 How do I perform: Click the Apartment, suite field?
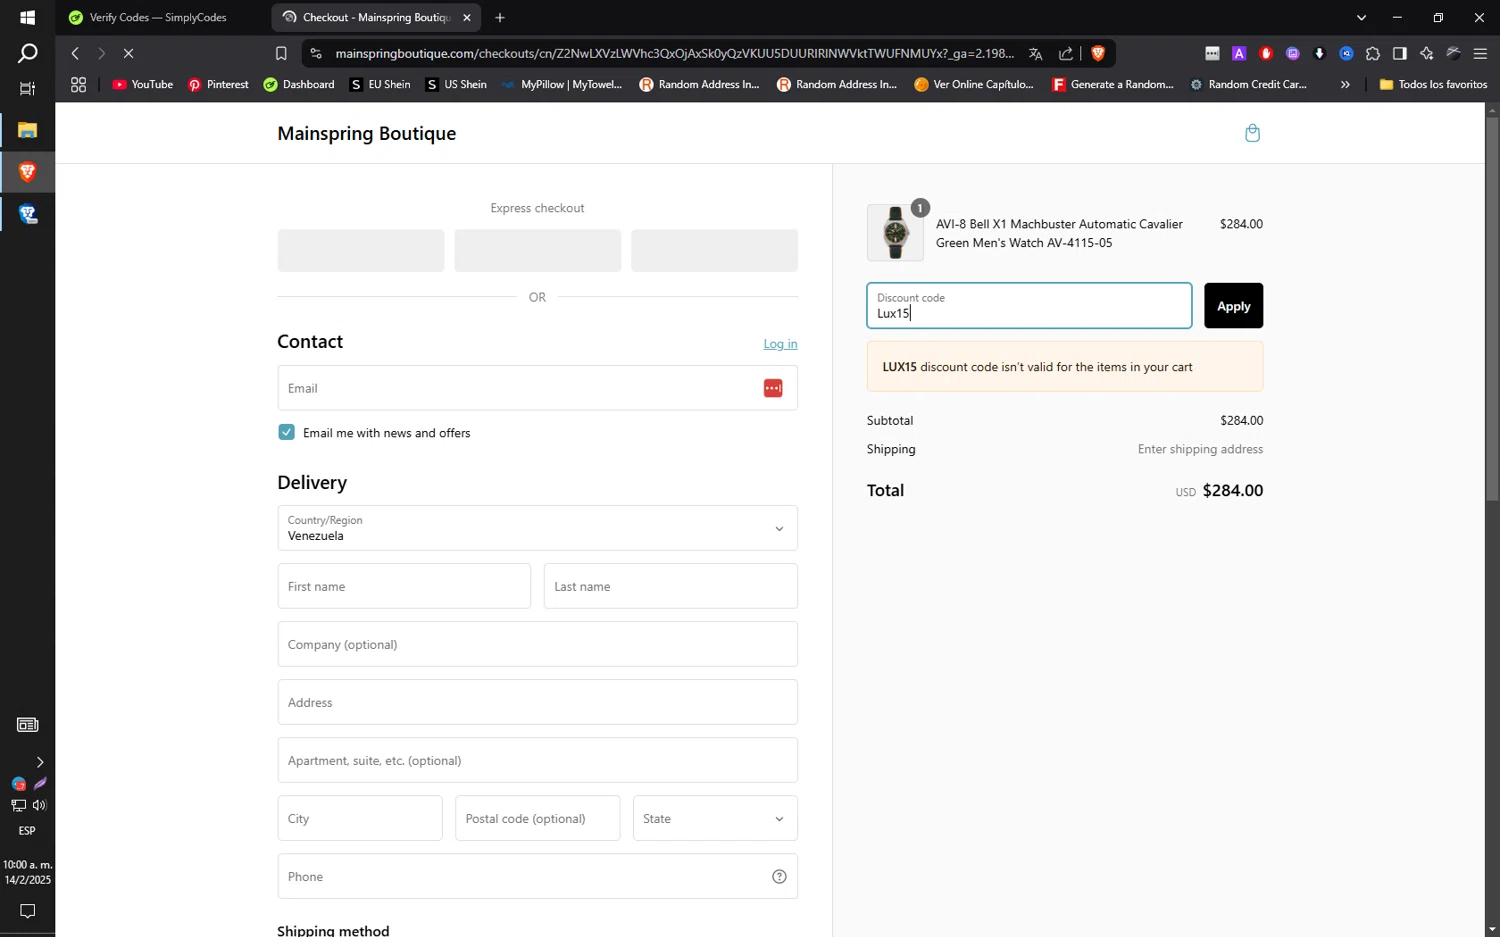click(x=537, y=760)
